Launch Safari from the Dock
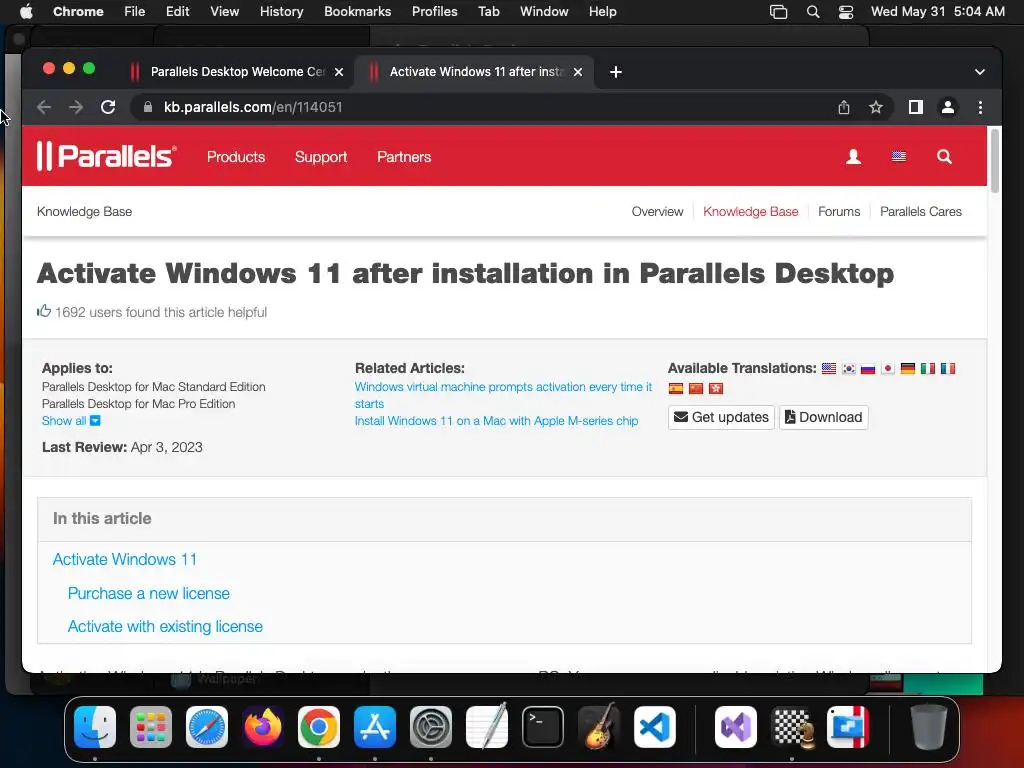Viewport: 1024px width, 768px height. click(207, 727)
